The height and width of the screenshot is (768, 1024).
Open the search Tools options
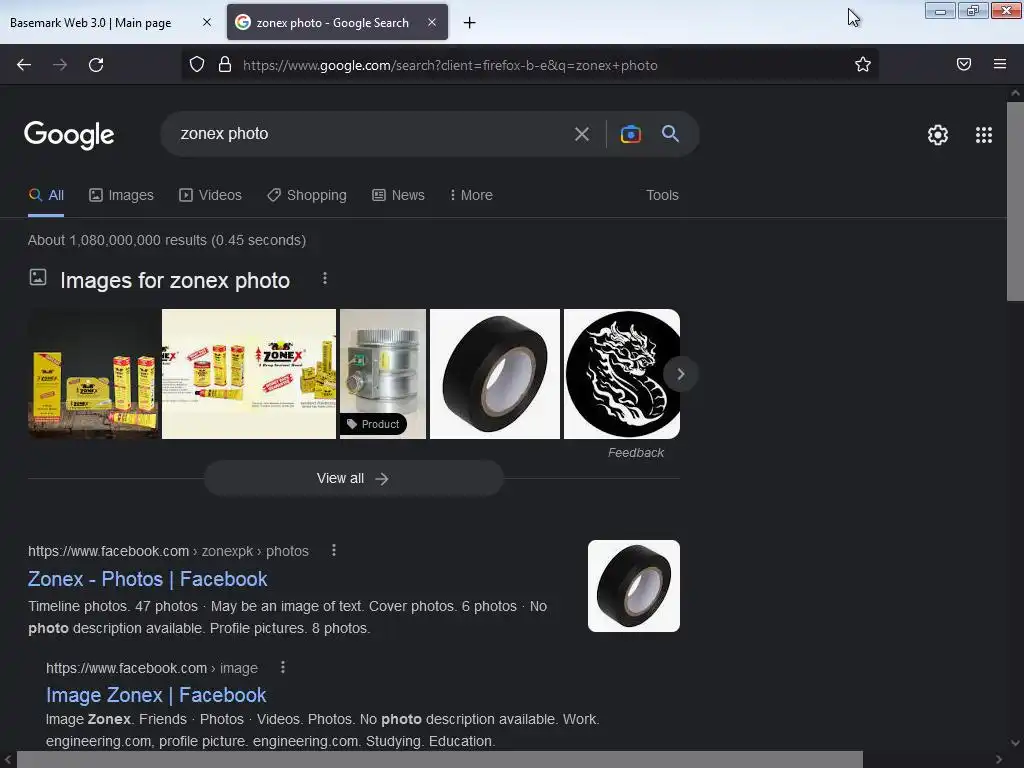point(662,195)
